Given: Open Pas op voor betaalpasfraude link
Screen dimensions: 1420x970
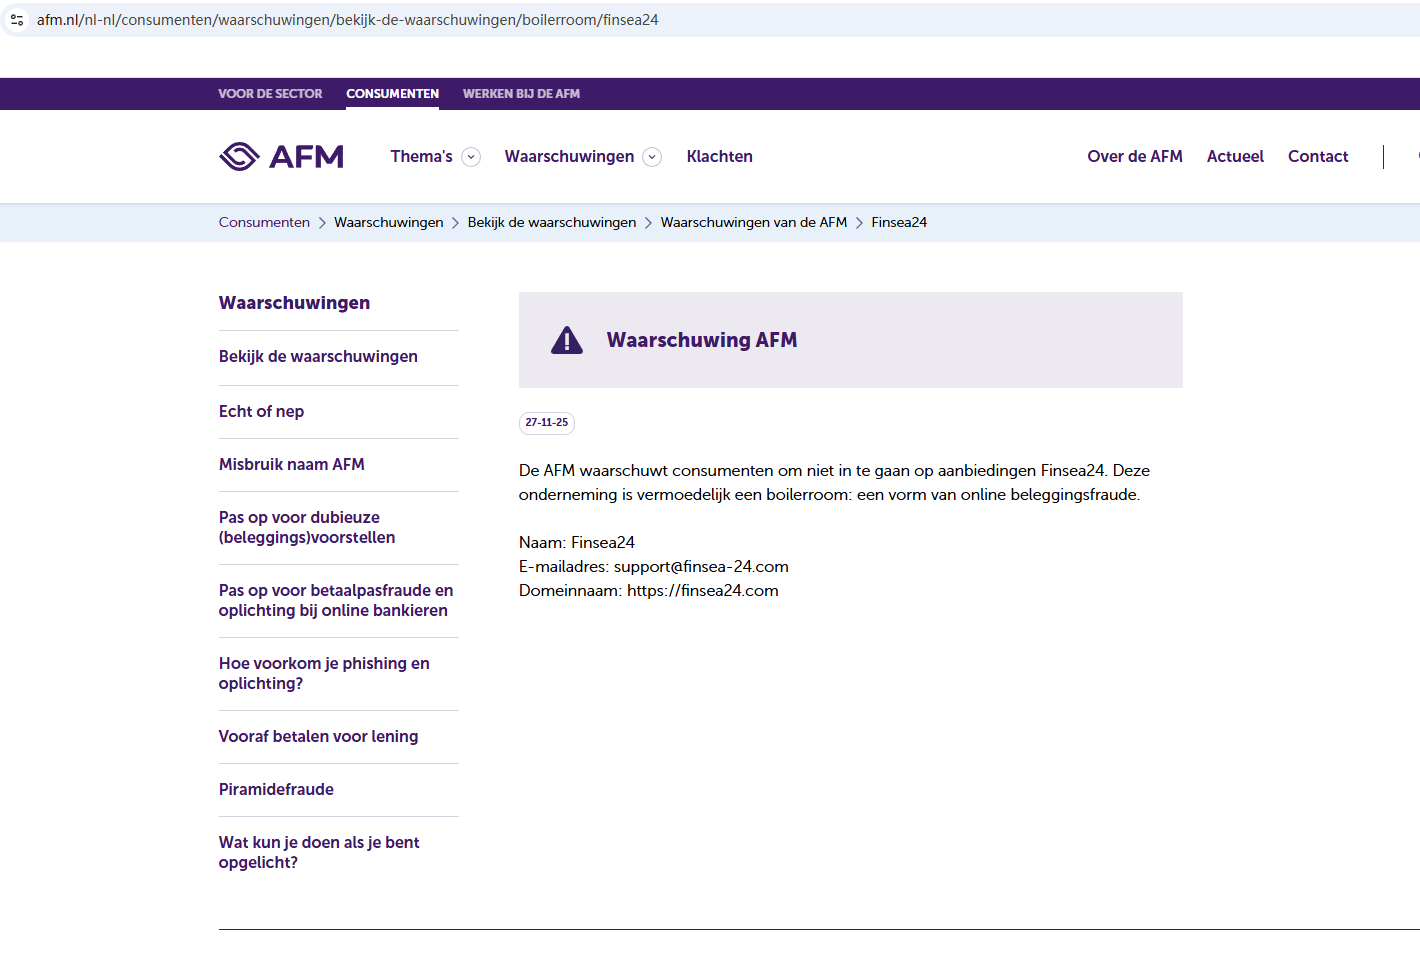Looking at the screenshot, I should coord(336,601).
